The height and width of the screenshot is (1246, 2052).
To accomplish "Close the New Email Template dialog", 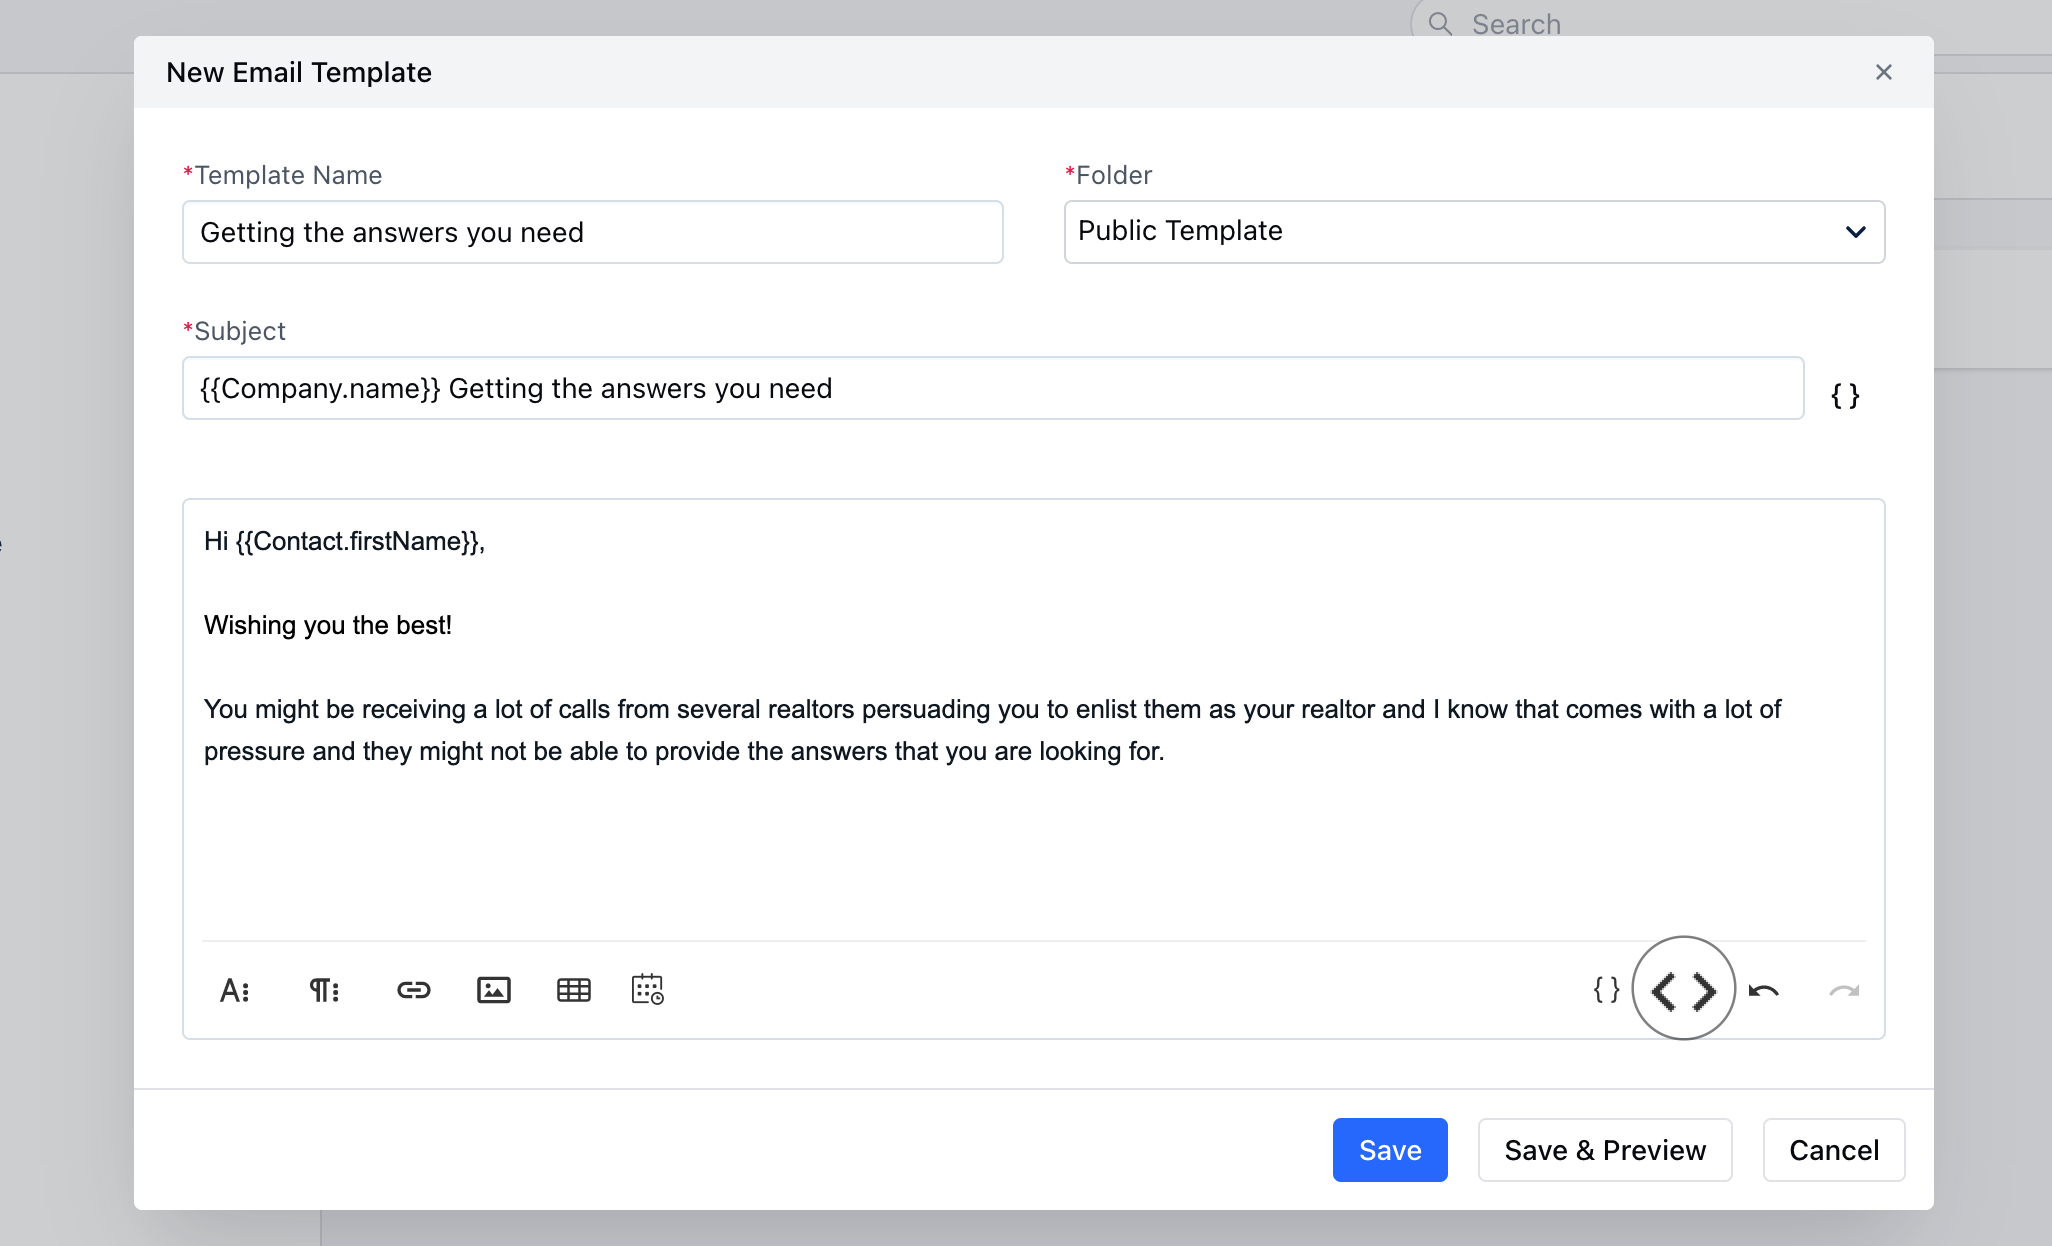I will click(x=1884, y=72).
